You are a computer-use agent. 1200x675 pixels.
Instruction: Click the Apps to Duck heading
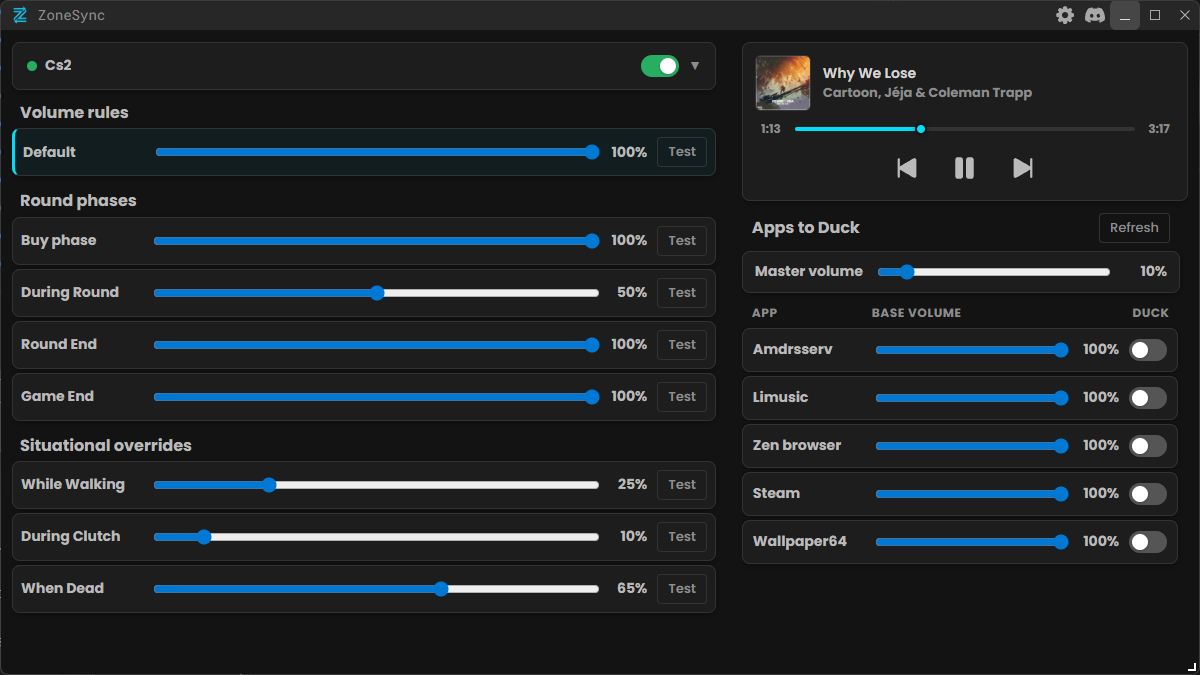point(806,227)
